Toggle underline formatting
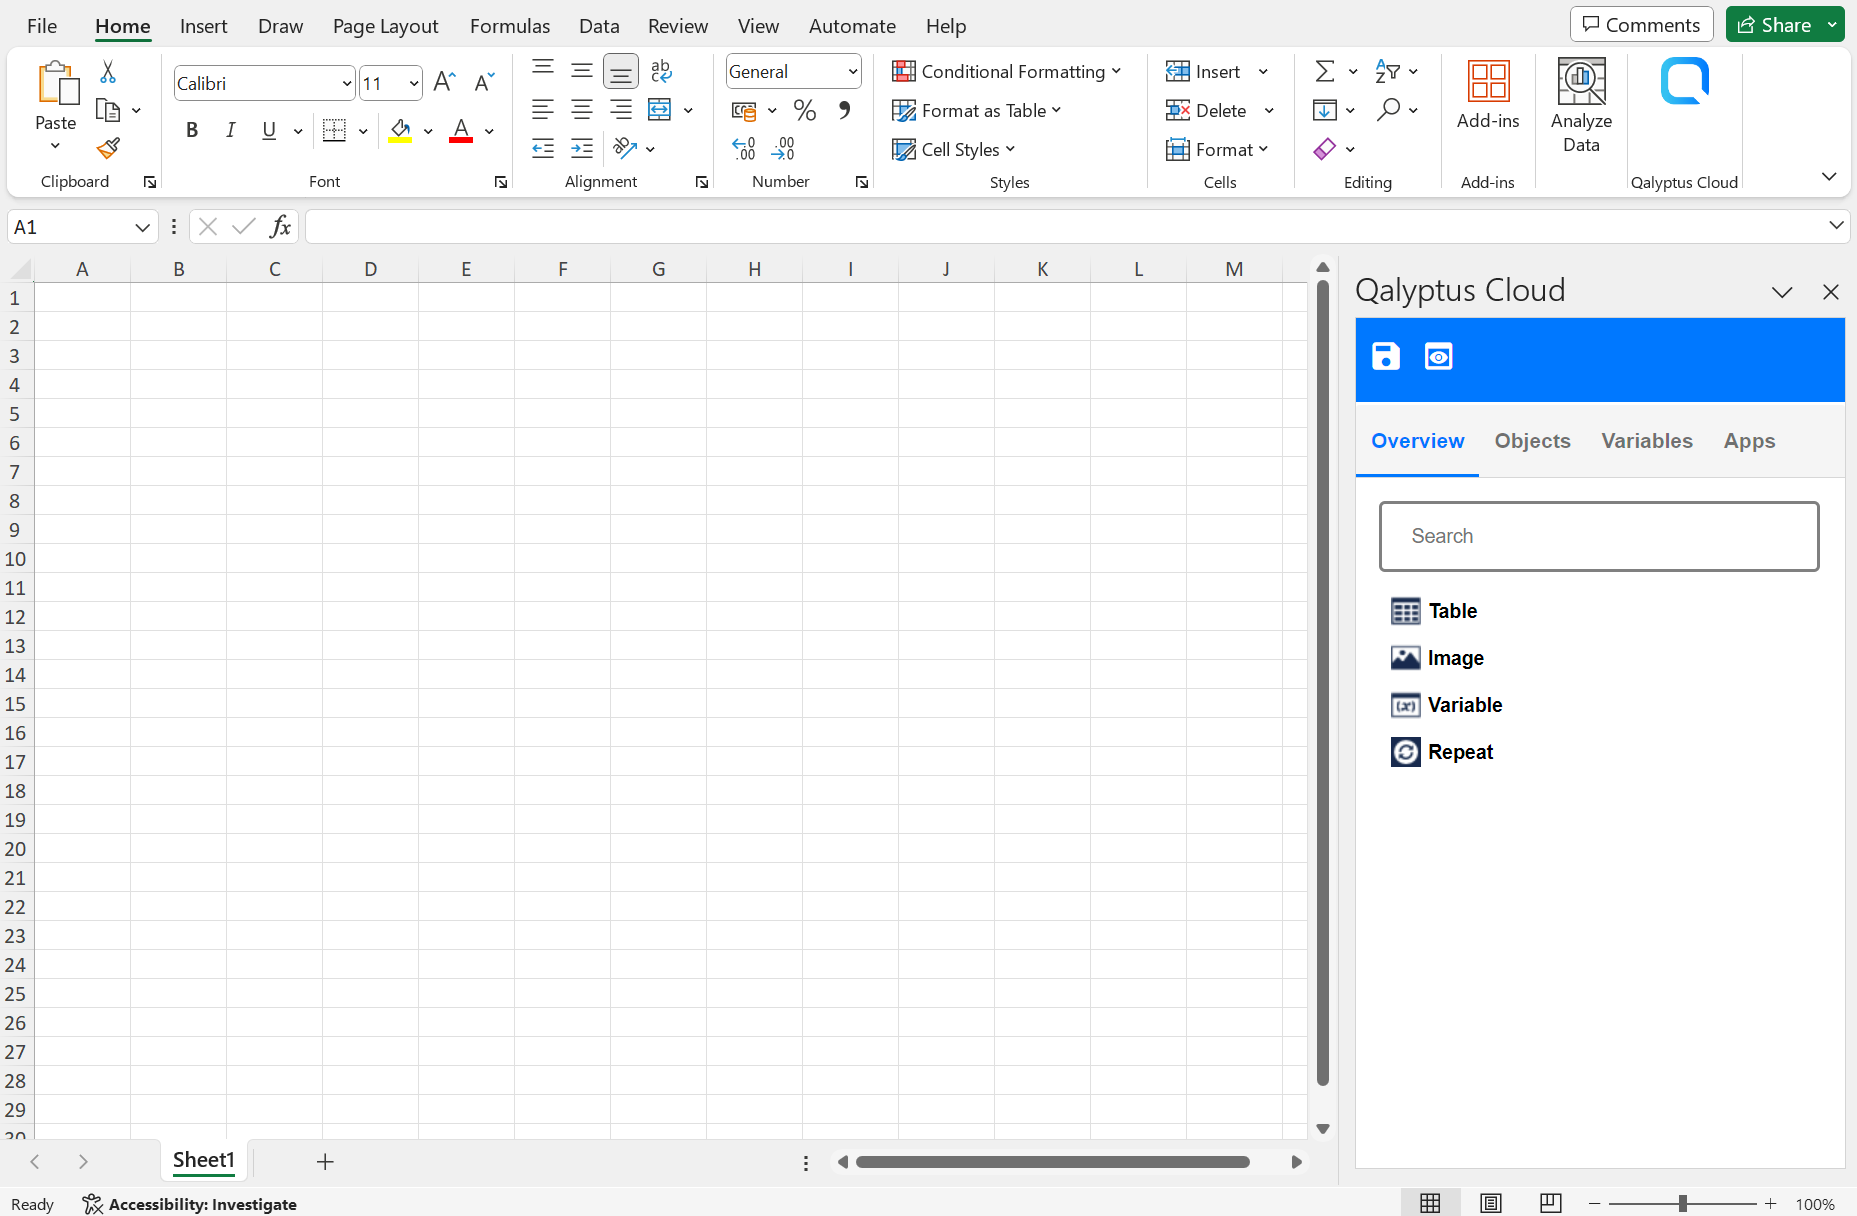 click(268, 130)
